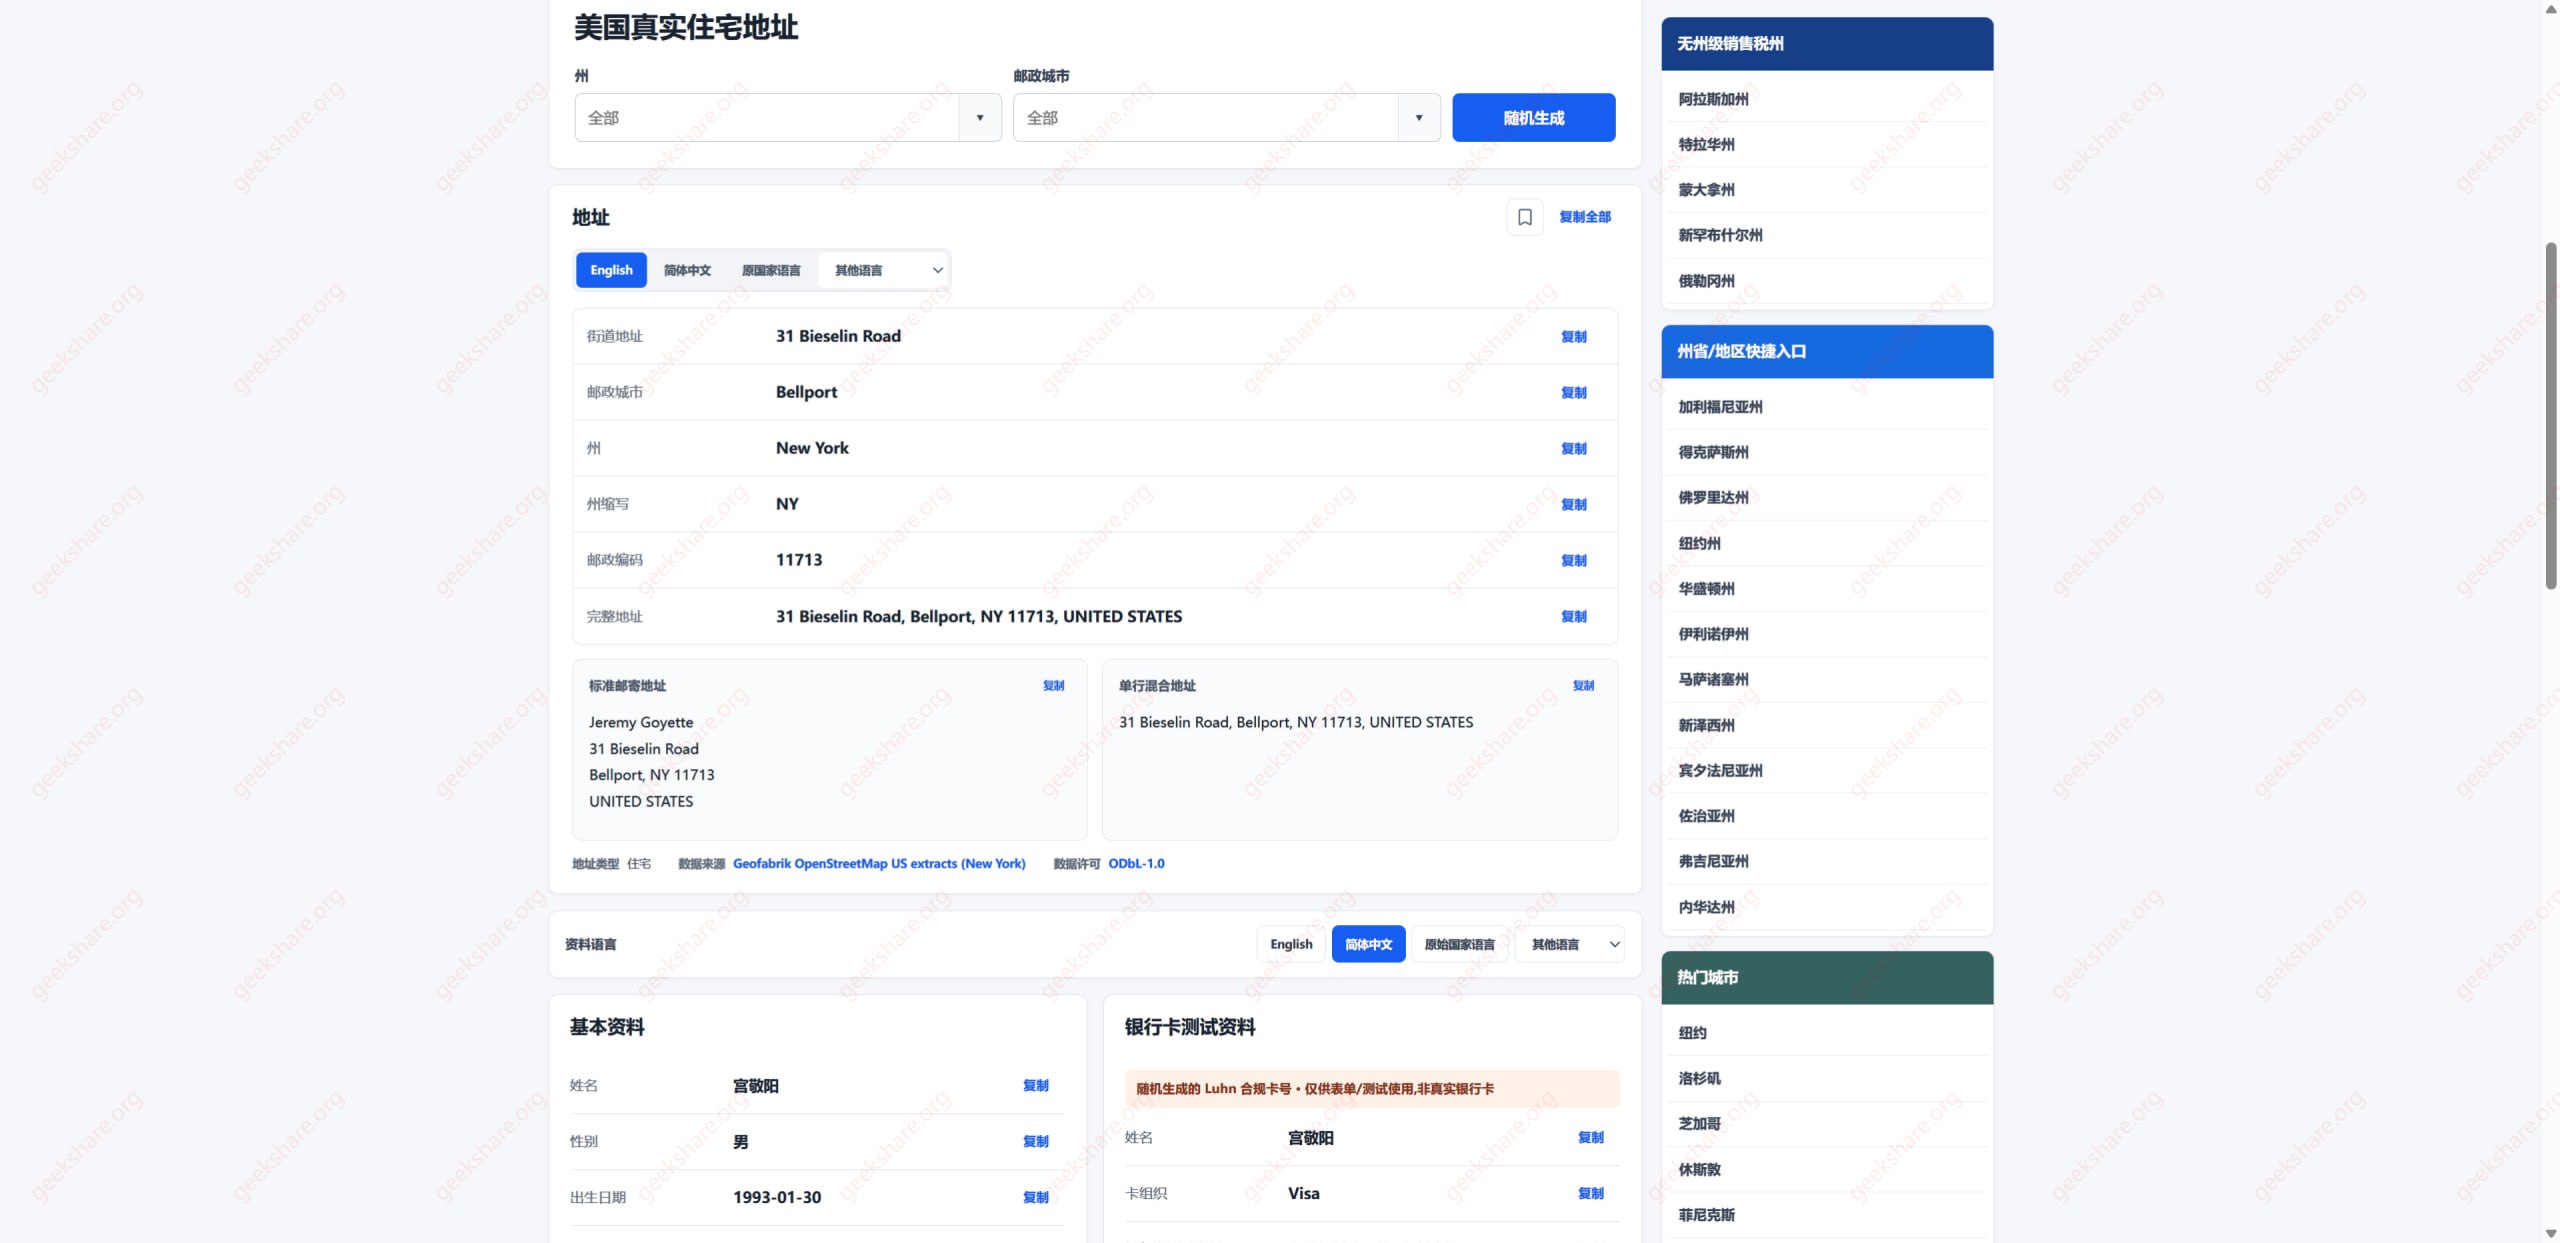The image size is (2560, 1243).
Task: Click 复制全部 link
Action: click(x=1585, y=217)
